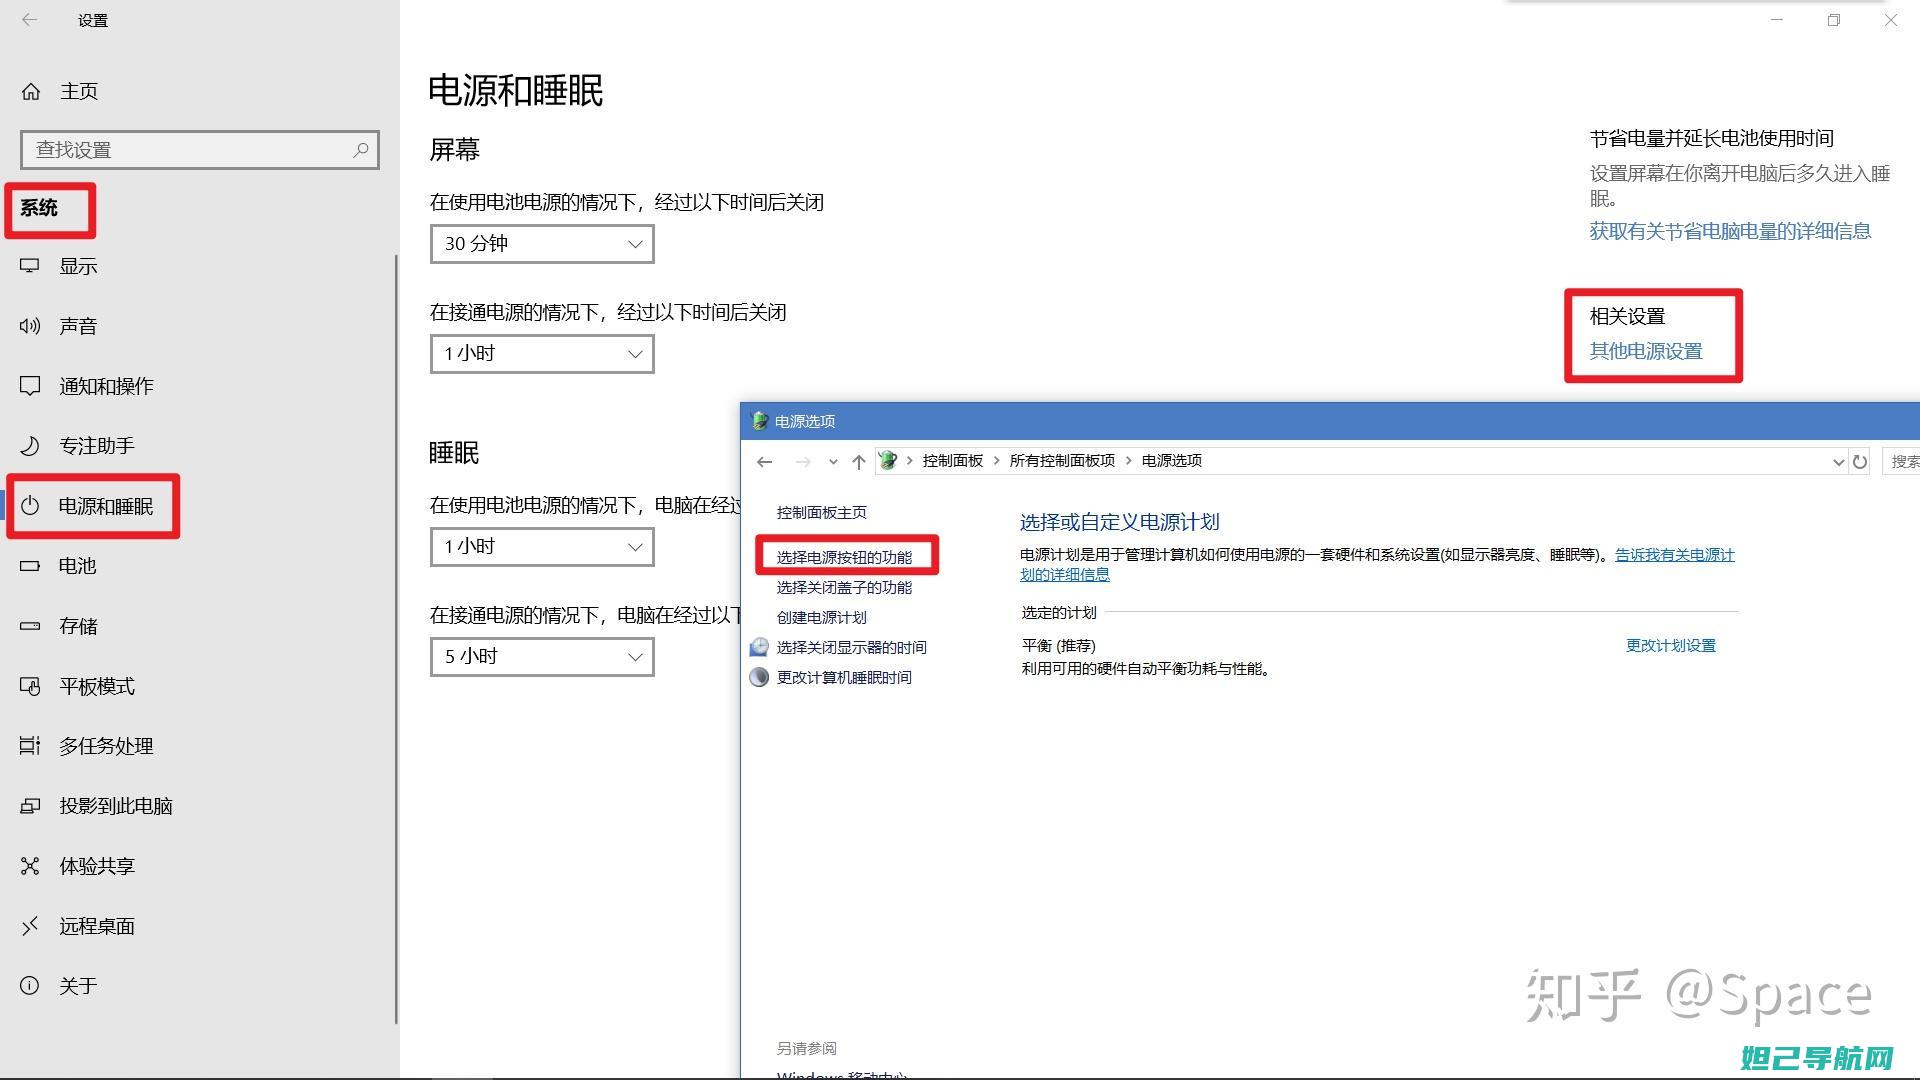This screenshot has height=1080, width=1920.
Task: Go up one level in 电源选项
Action: [x=858, y=461]
